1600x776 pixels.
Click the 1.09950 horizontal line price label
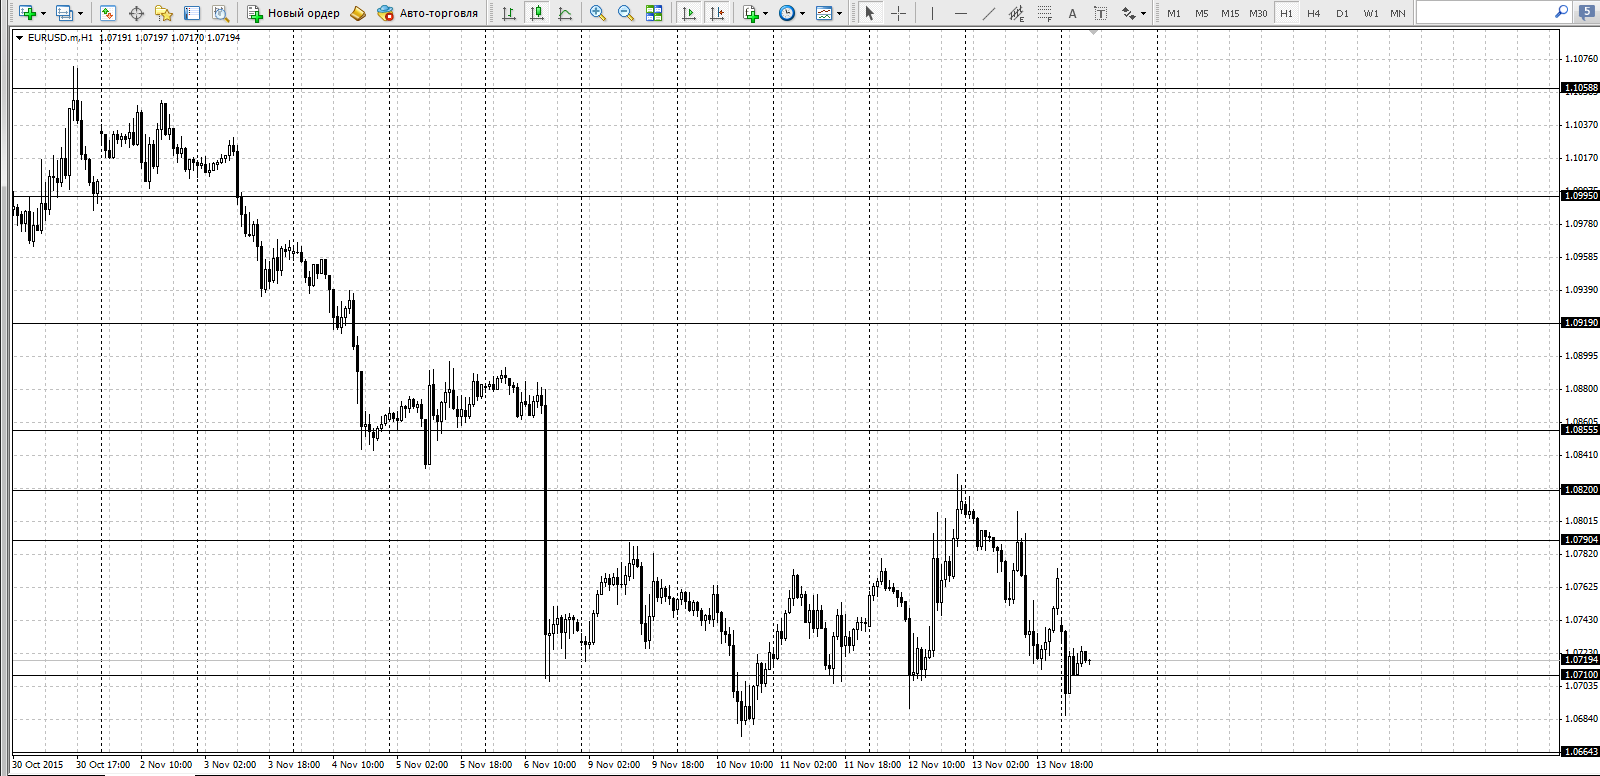pos(1581,196)
